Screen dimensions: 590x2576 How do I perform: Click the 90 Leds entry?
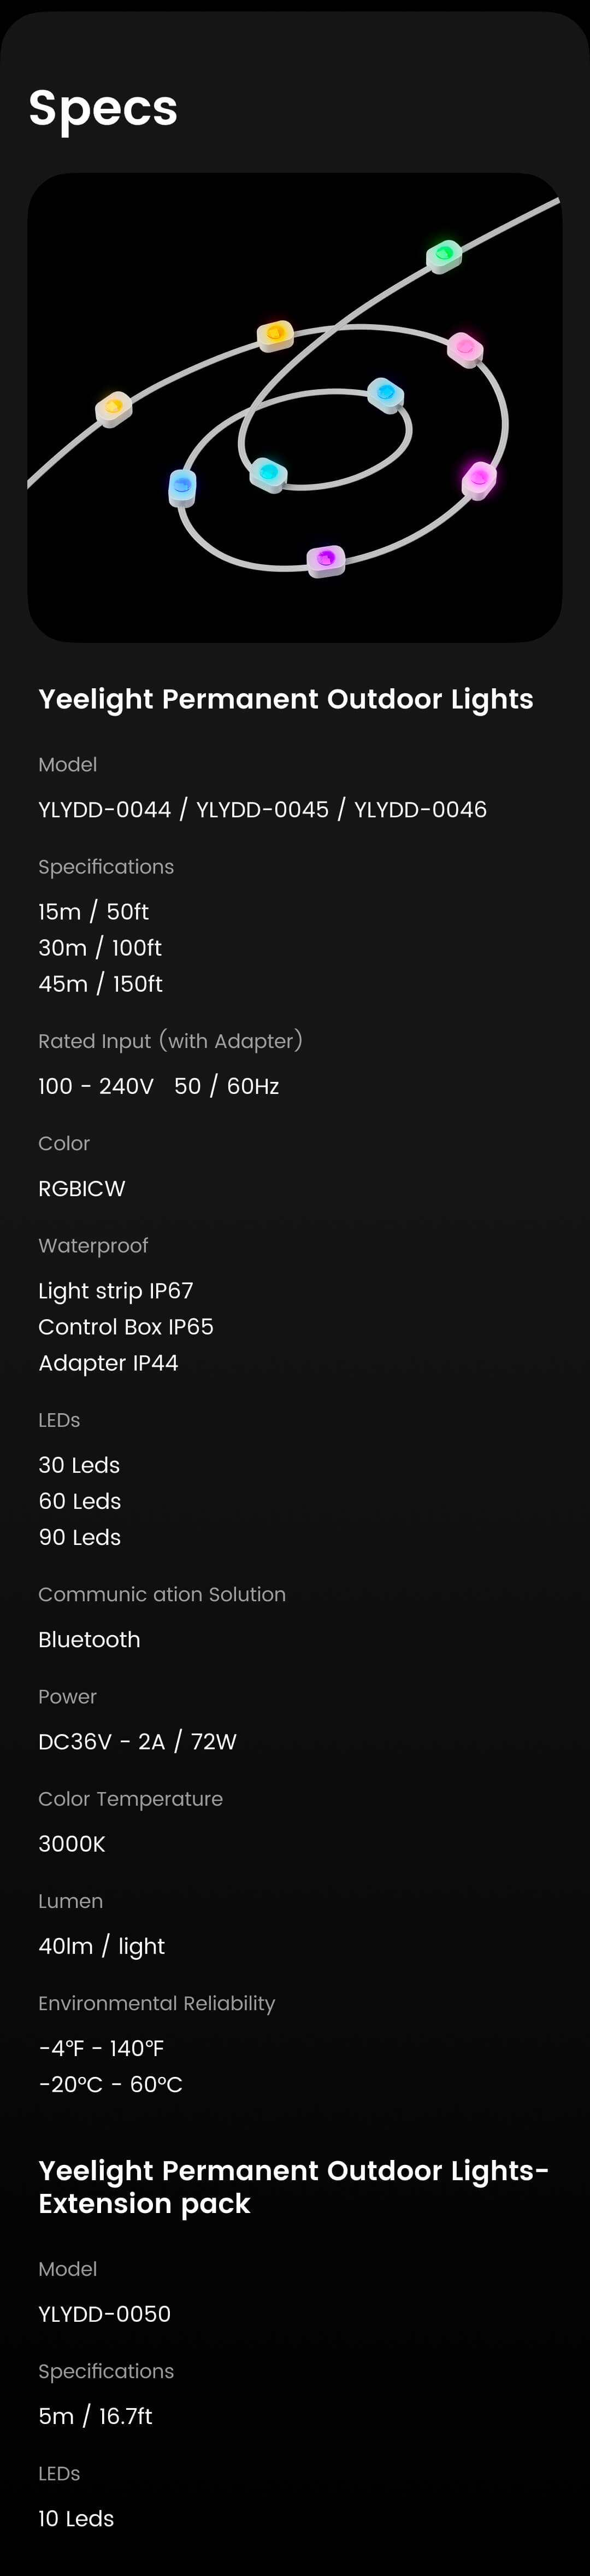tap(80, 1537)
